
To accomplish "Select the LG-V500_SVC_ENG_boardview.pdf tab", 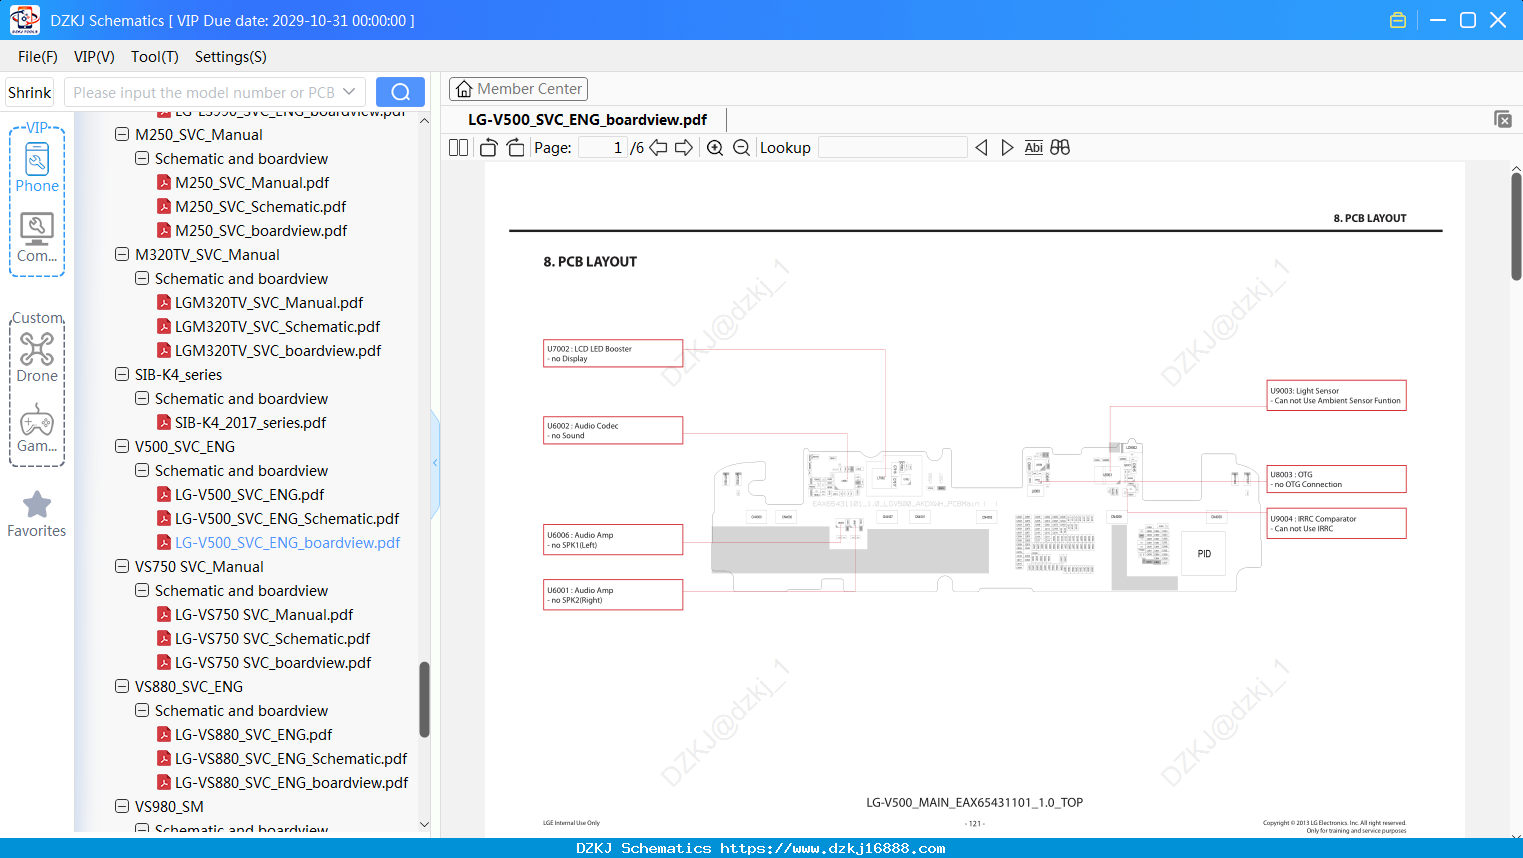I will point(587,119).
